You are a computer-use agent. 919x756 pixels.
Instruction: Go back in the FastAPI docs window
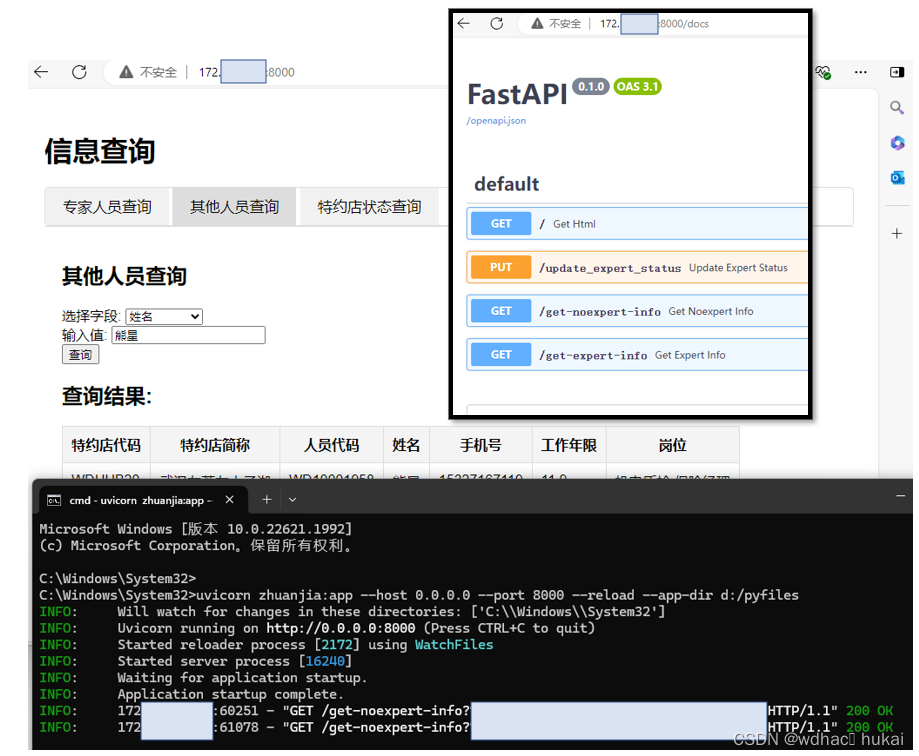click(x=464, y=23)
